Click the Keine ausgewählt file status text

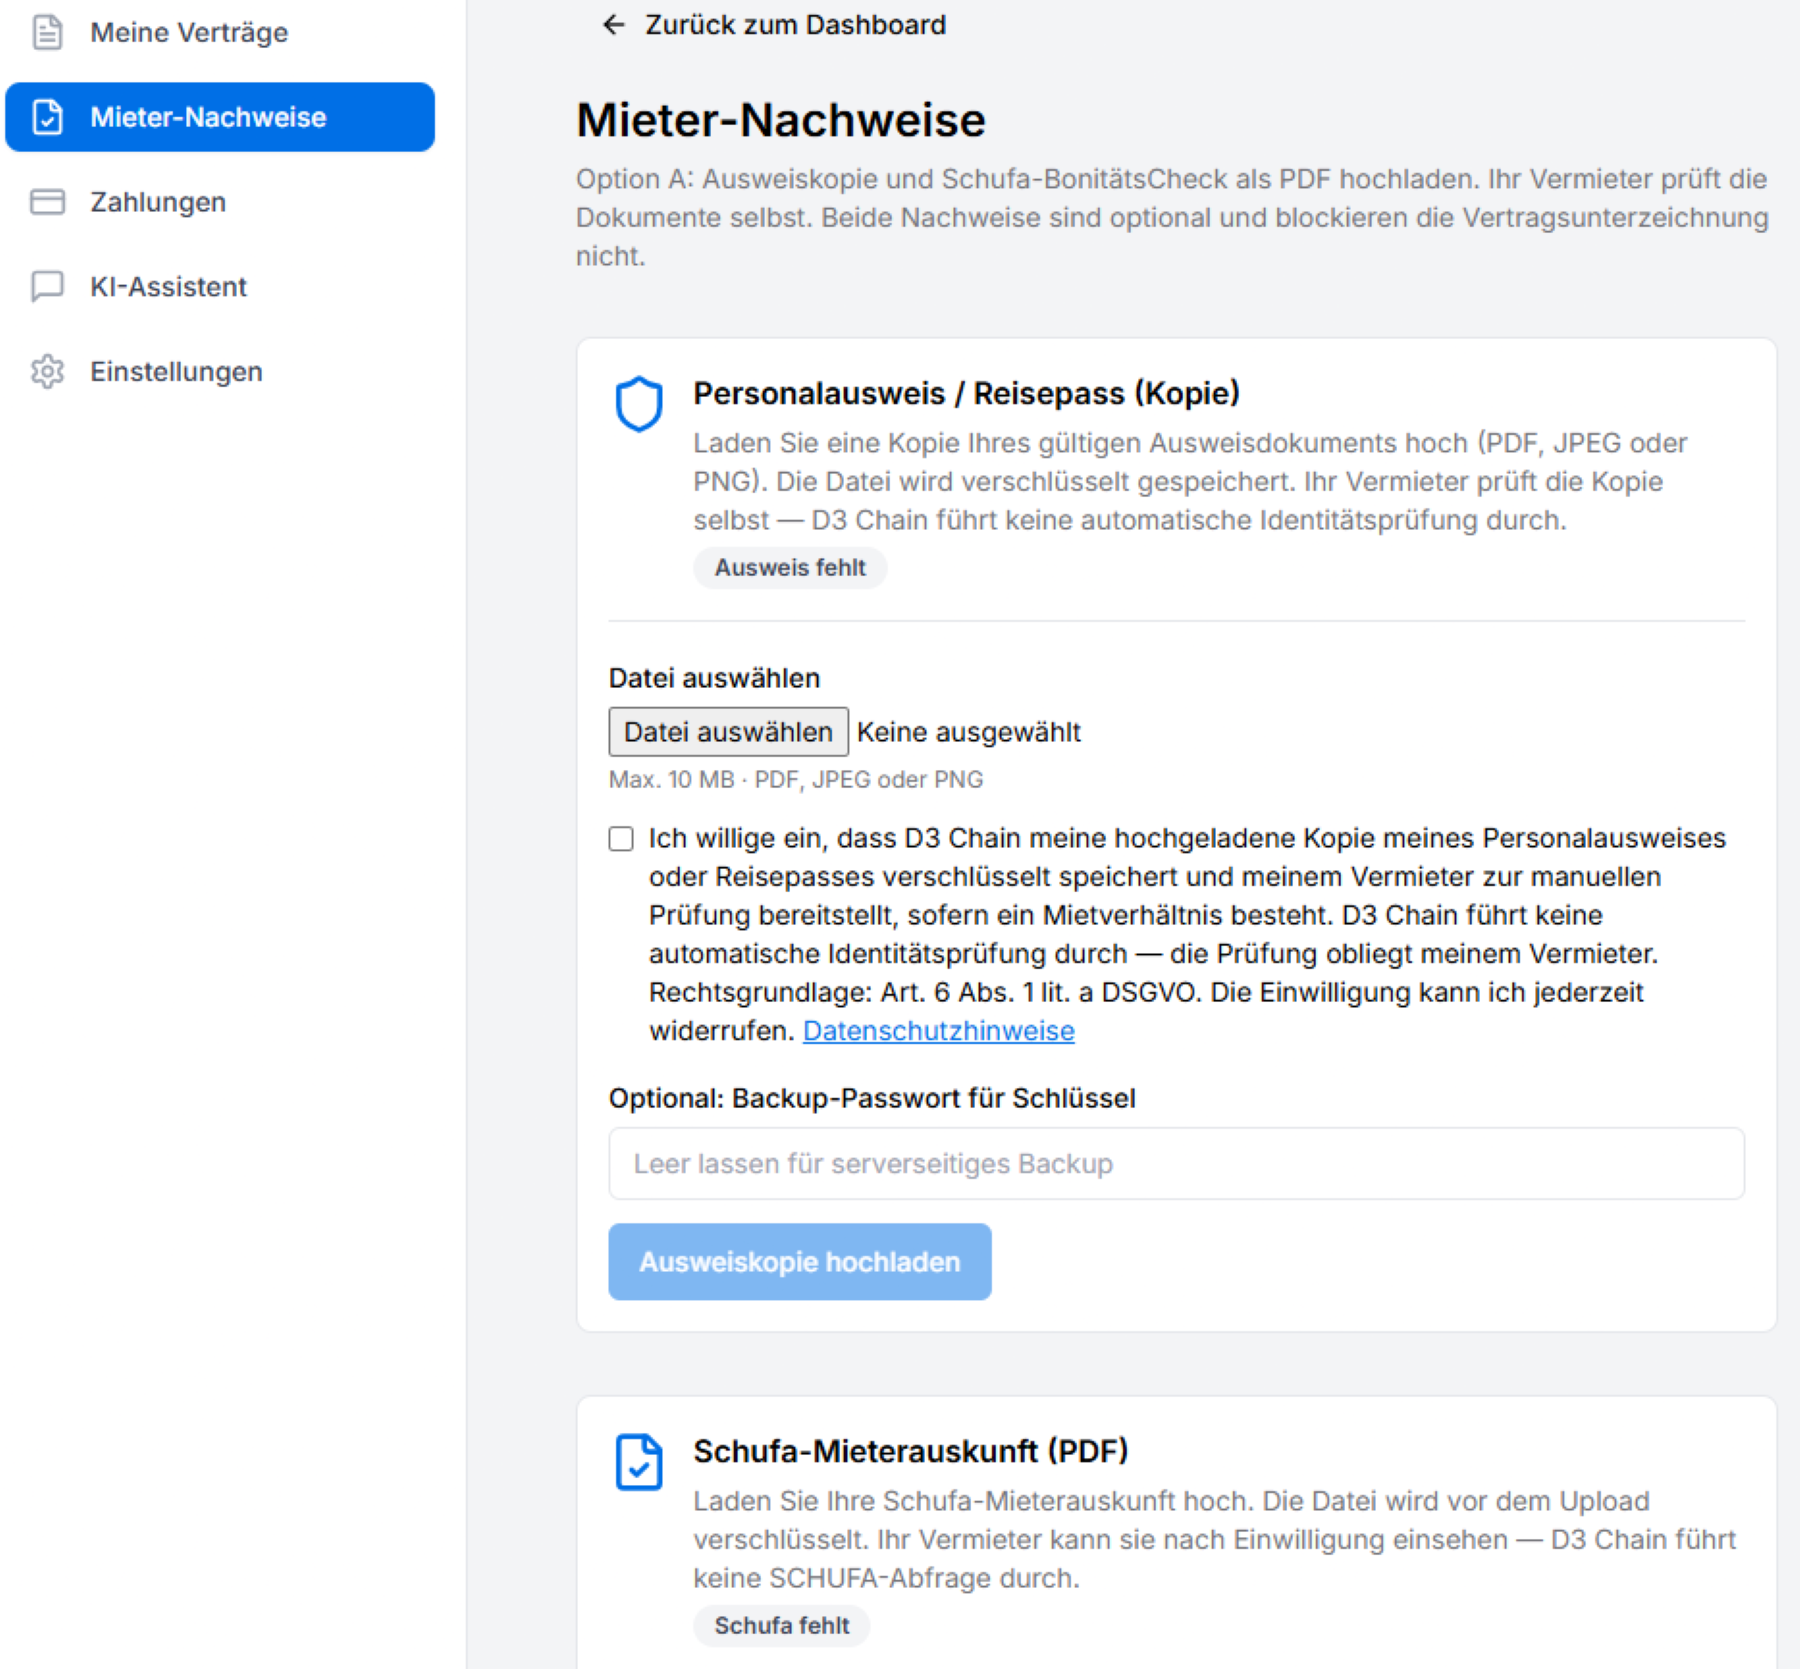[969, 732]
